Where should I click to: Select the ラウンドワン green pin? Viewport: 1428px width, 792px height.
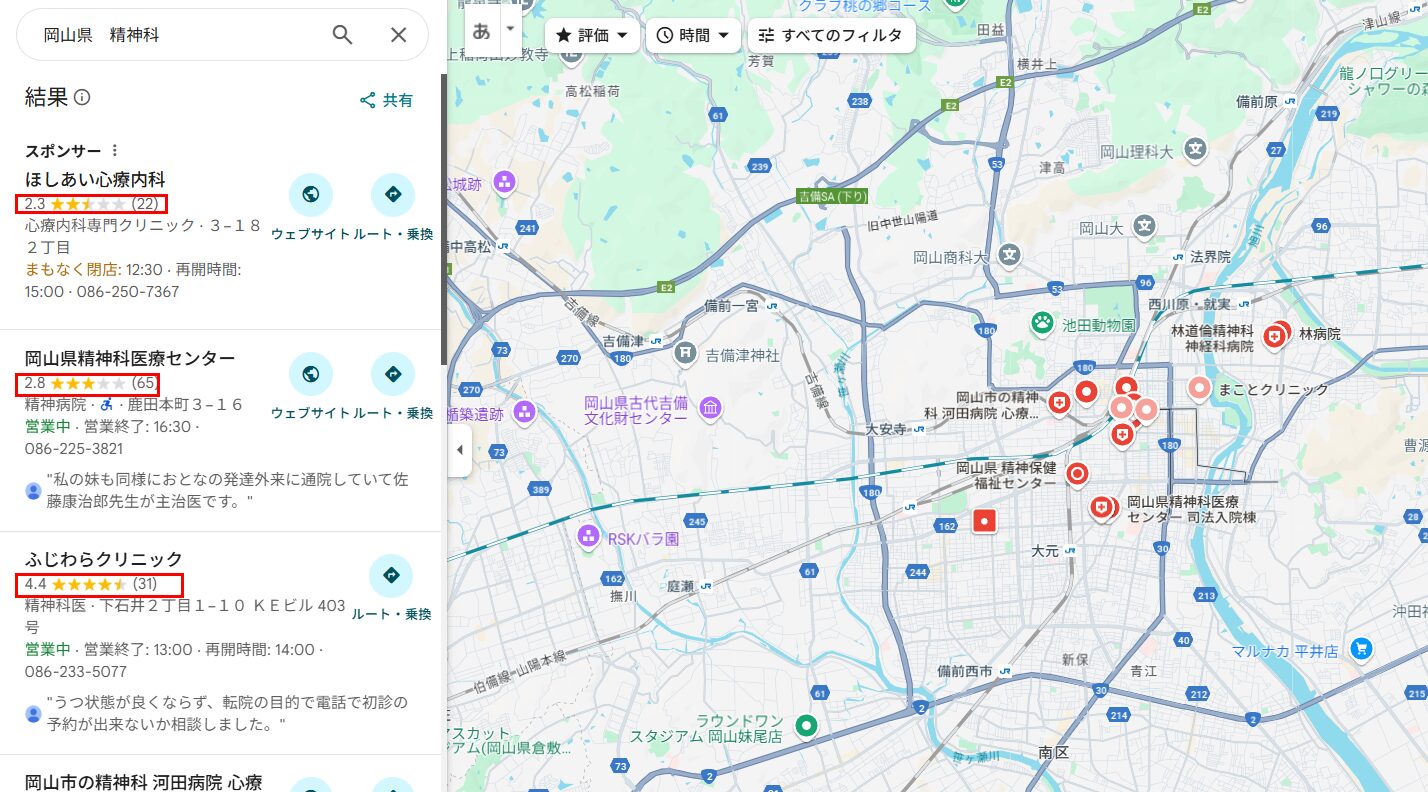point(807,725)
